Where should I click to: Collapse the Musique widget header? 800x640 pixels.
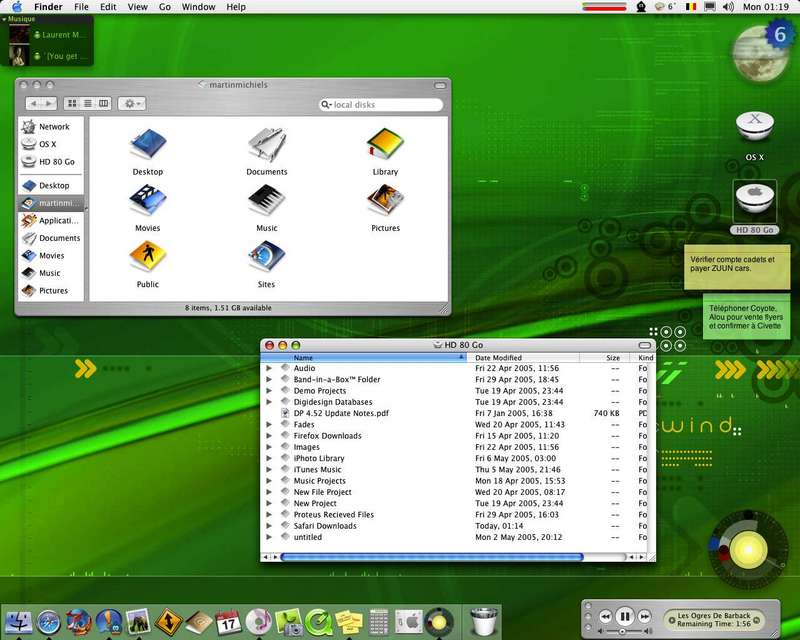[x=5, y=19]
